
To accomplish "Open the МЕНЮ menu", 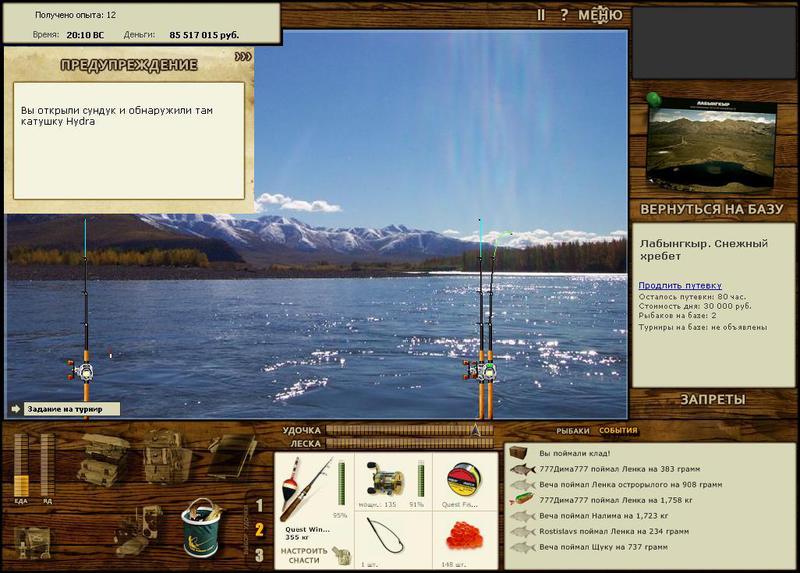I will coord(600,15).
